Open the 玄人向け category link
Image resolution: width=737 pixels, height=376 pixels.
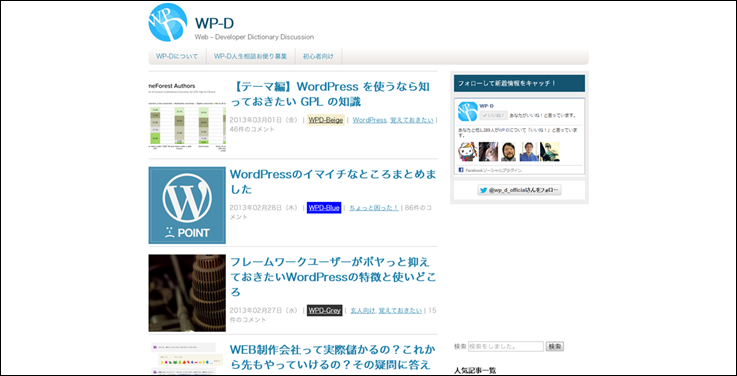[363, 311]
